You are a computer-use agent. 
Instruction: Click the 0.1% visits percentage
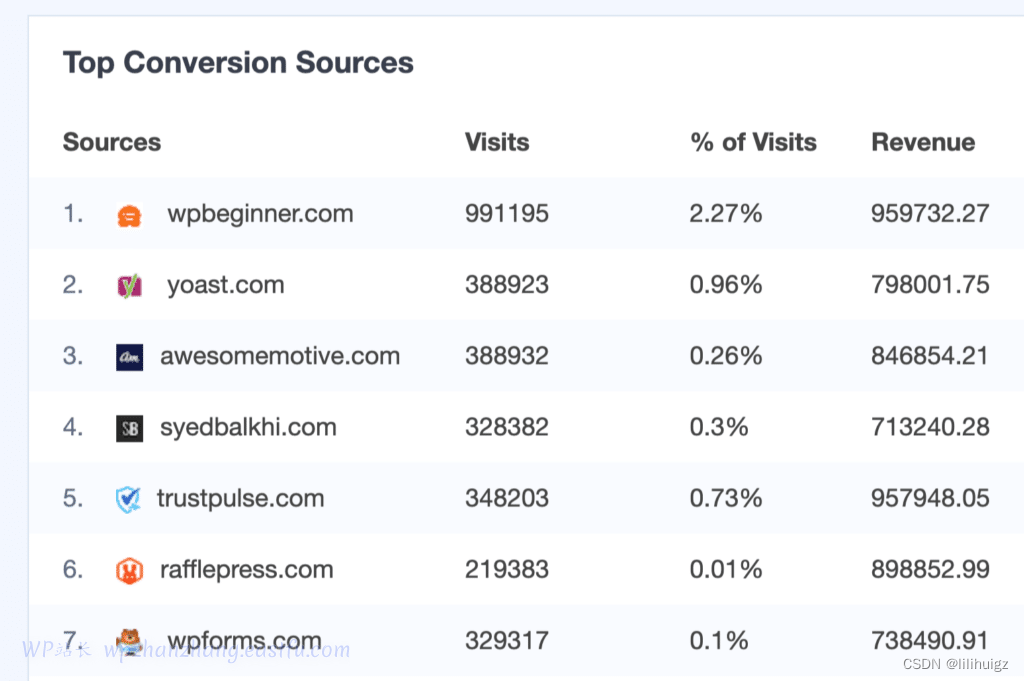718,641
